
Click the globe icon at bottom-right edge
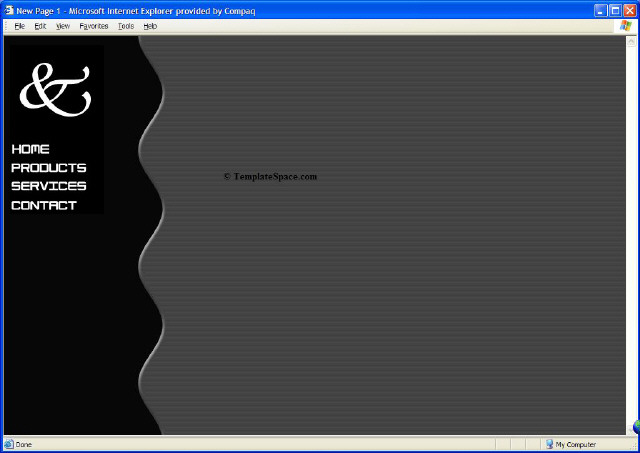click(x=635, y=427)
